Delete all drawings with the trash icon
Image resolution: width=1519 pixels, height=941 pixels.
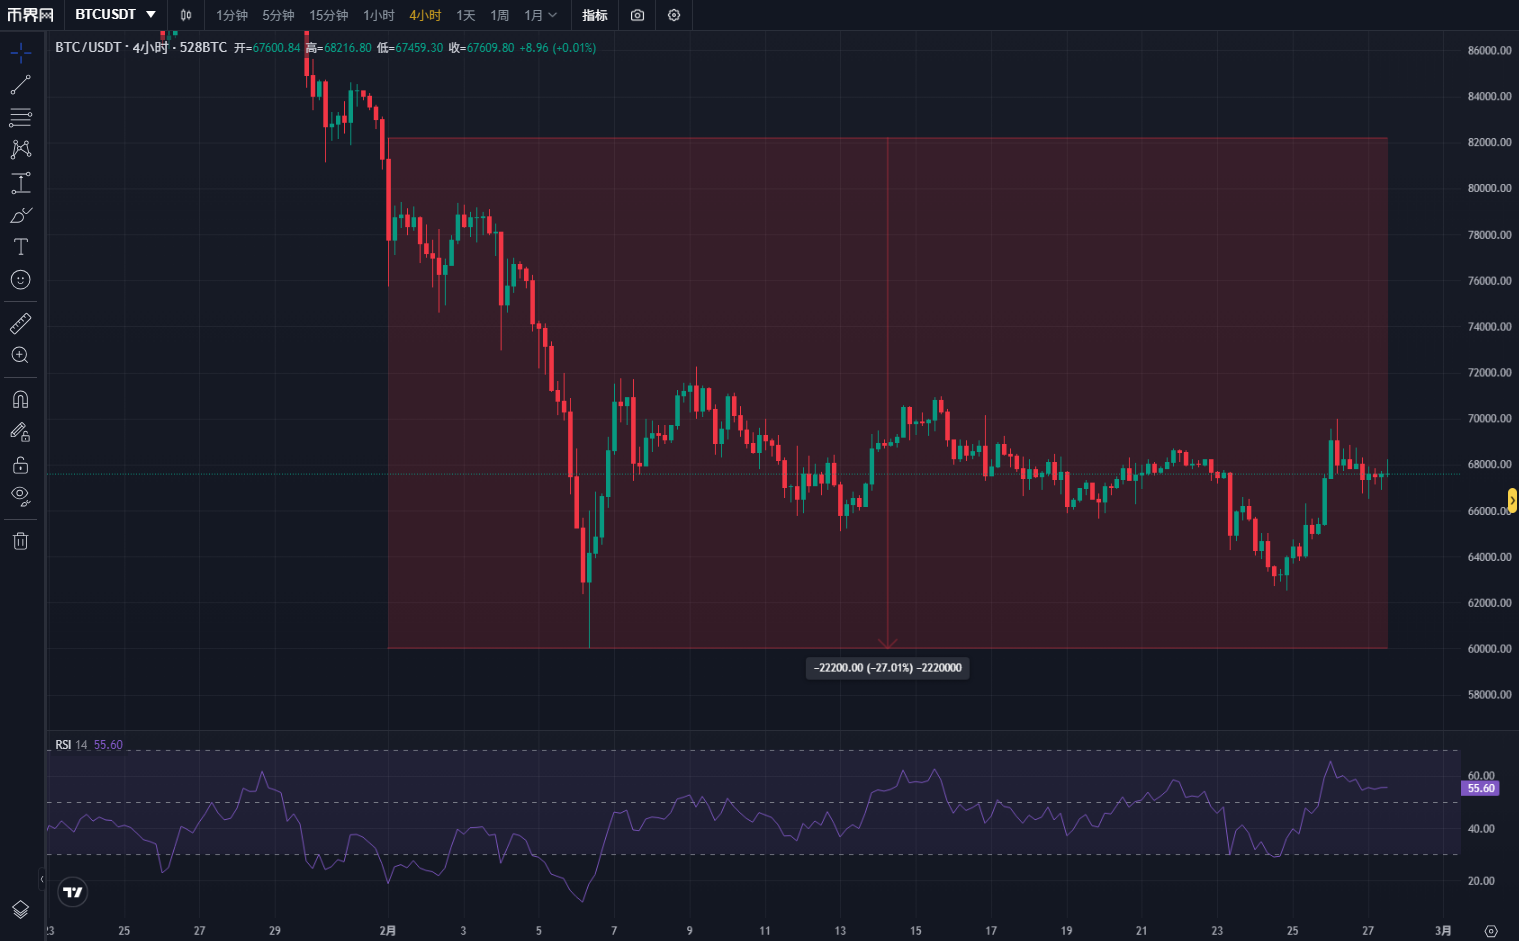point(20,541)
